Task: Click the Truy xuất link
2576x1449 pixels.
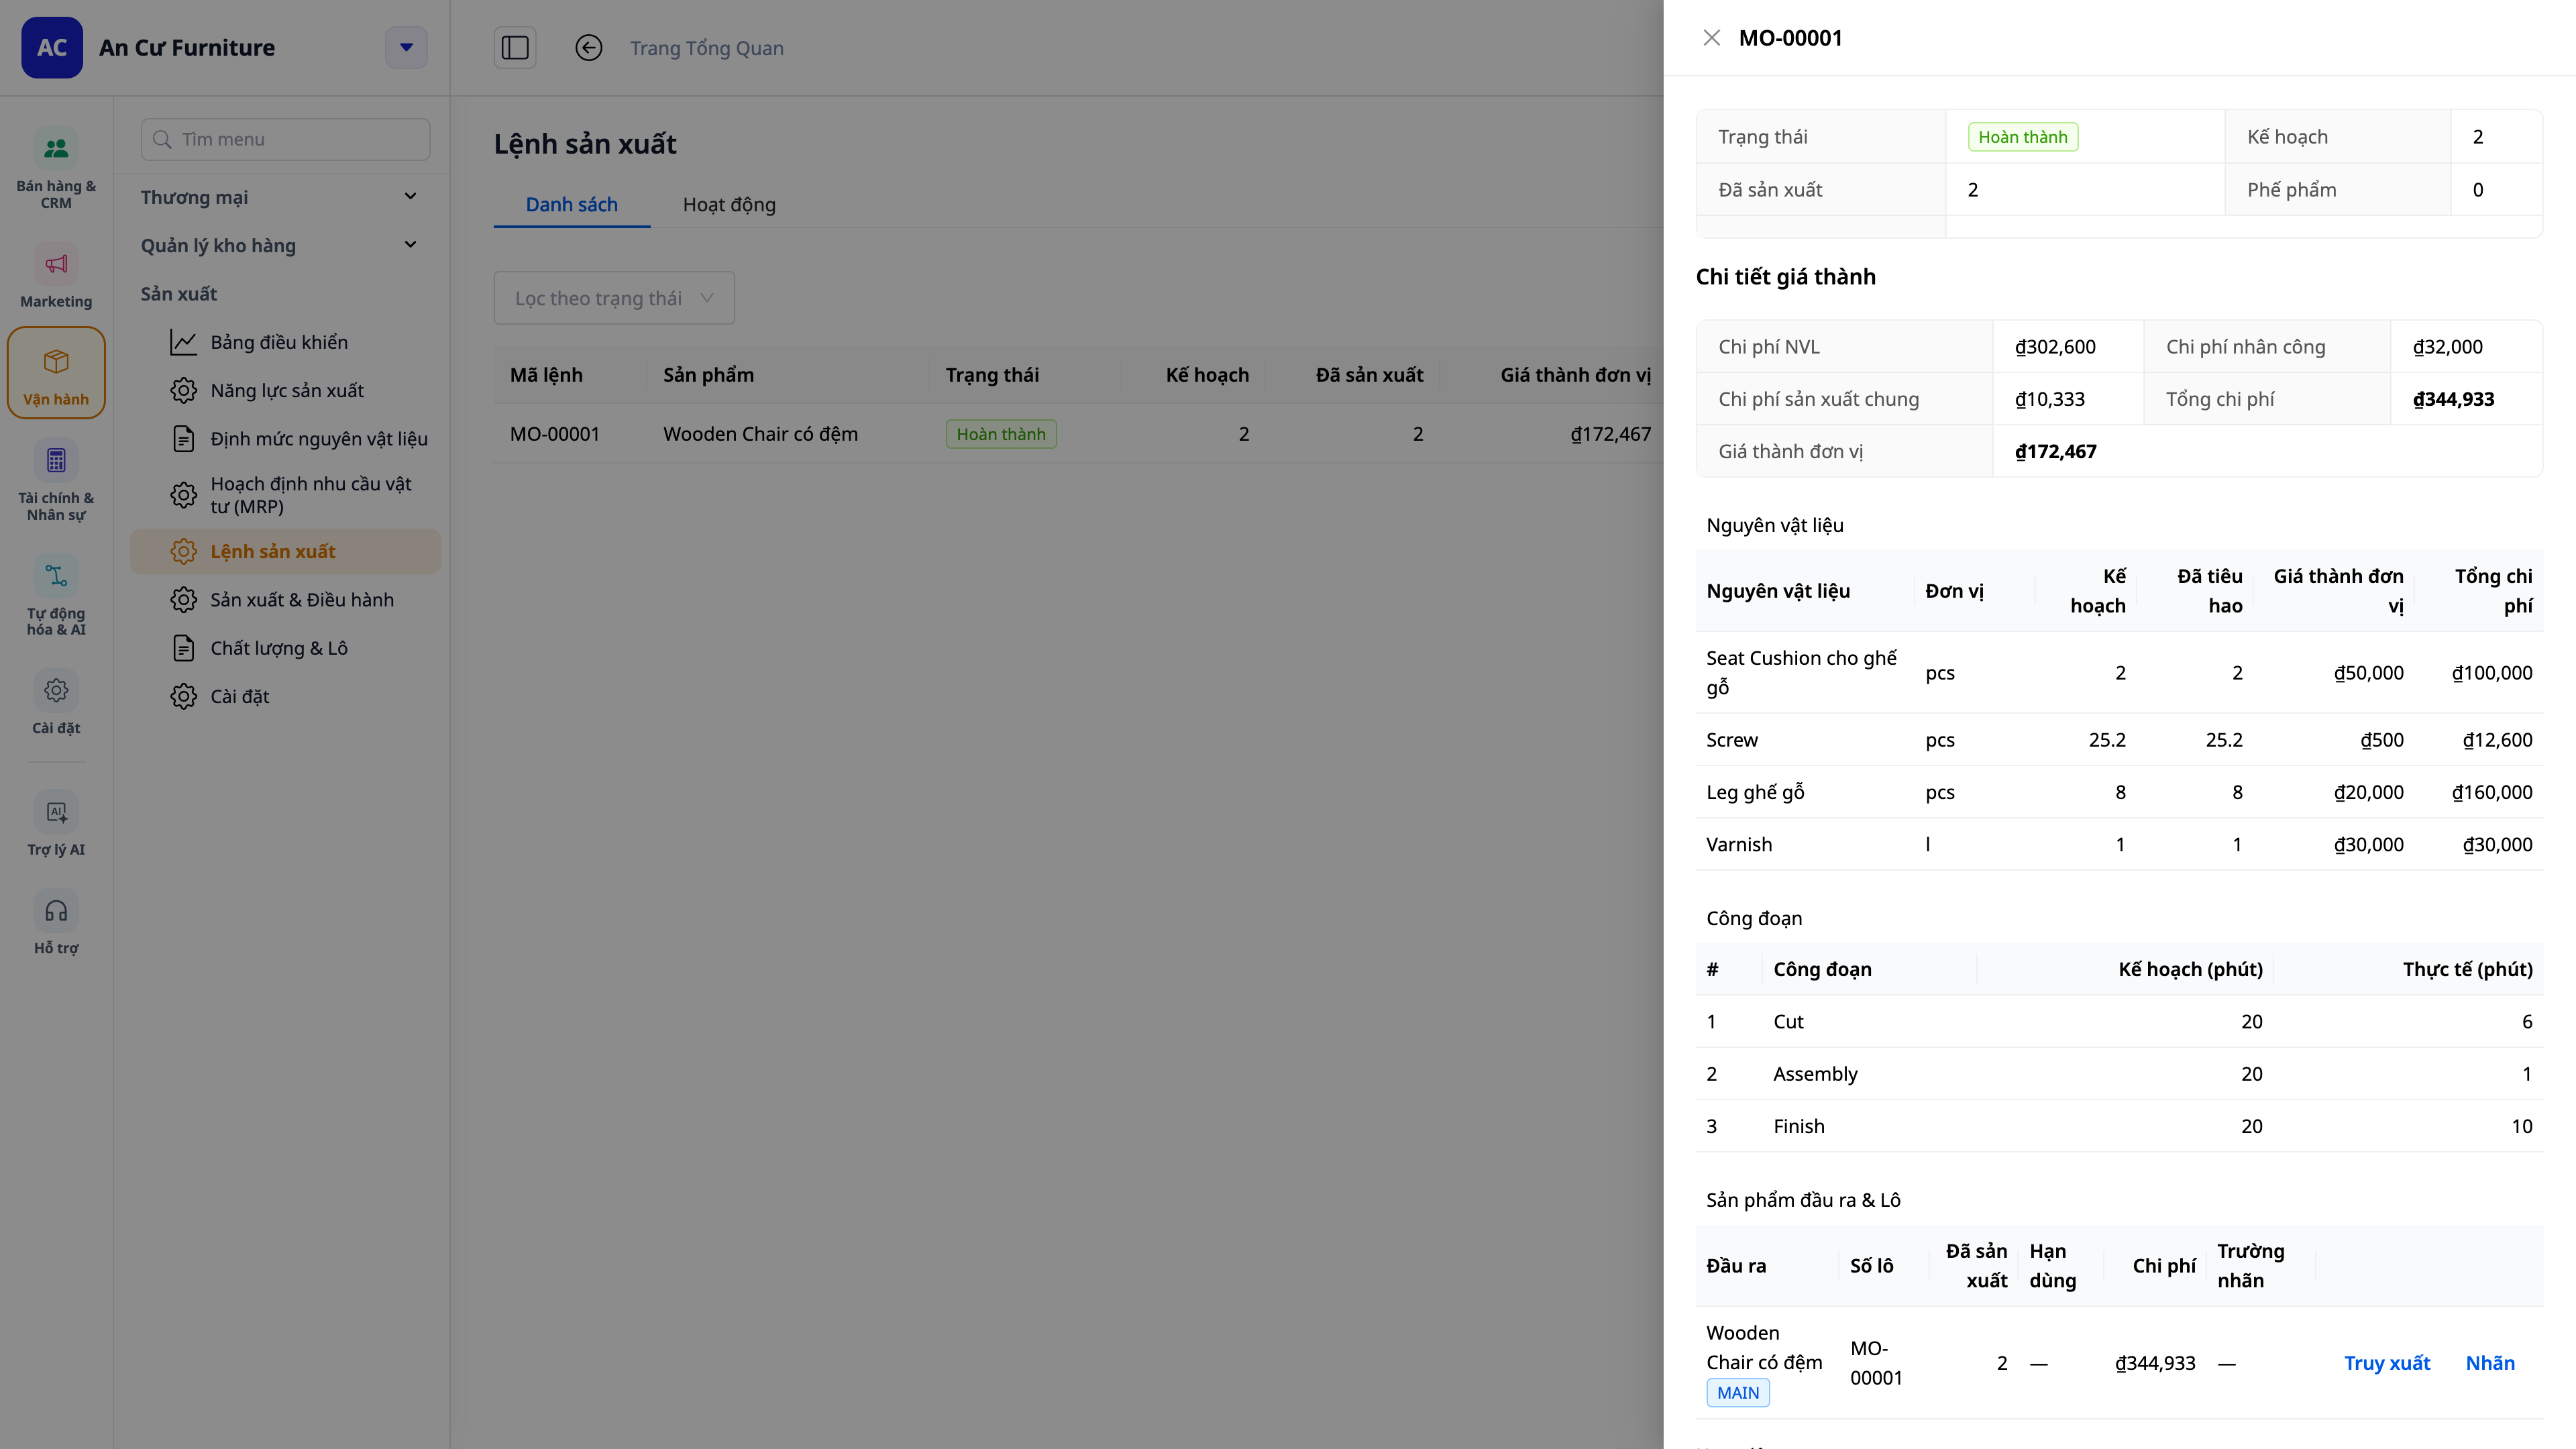Action: tap(2387, 1363)
